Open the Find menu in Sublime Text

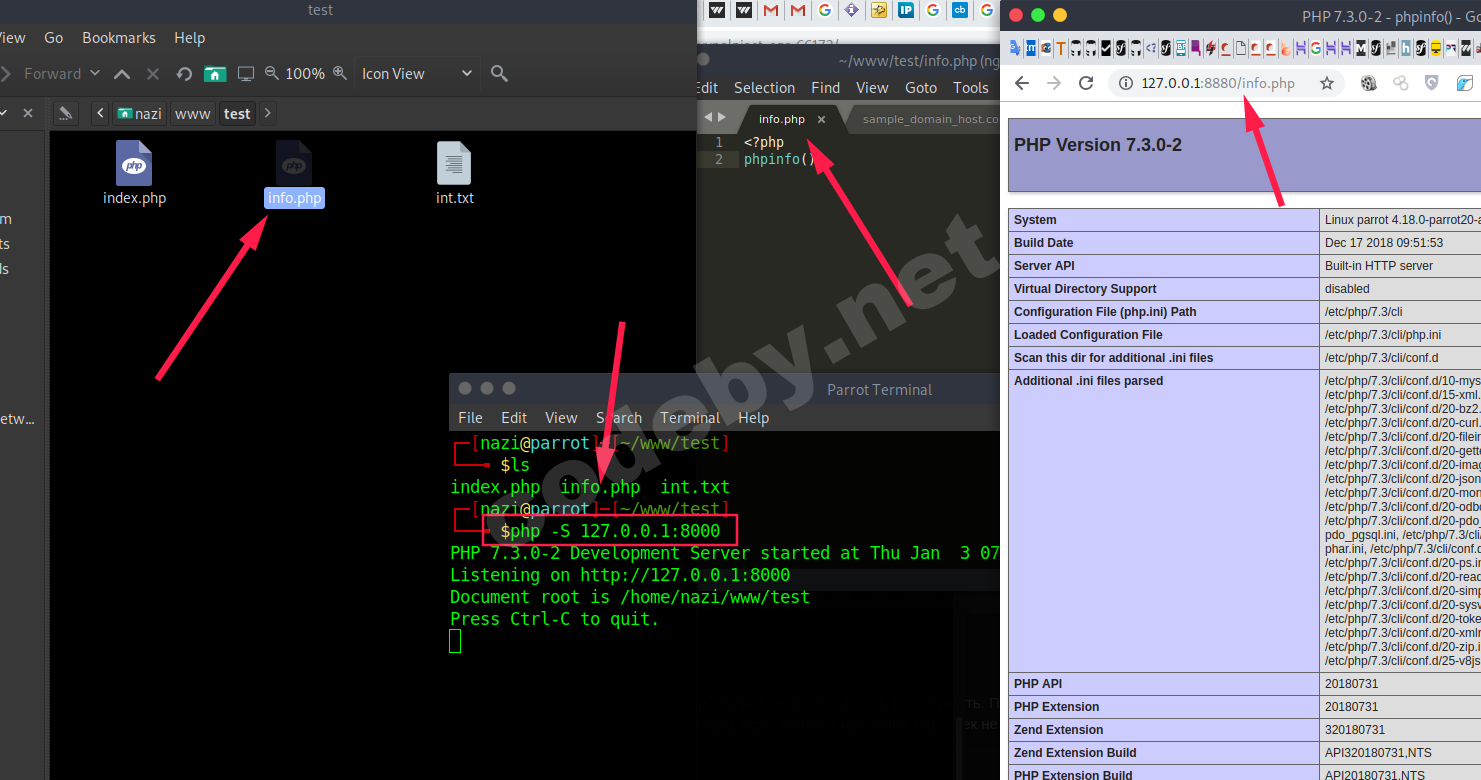tap(825, 88)
